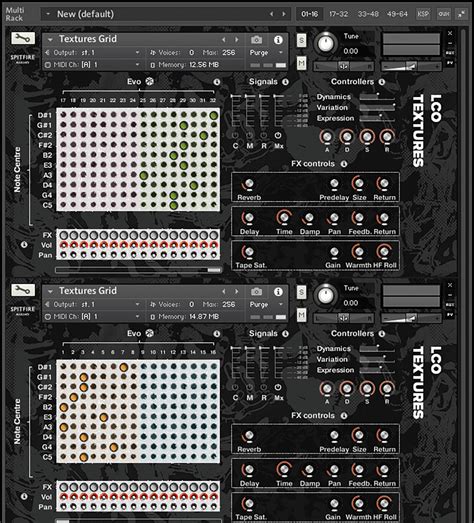Select previous preset arrow in top instrument header
474x523 pixels.
point(223,40)
